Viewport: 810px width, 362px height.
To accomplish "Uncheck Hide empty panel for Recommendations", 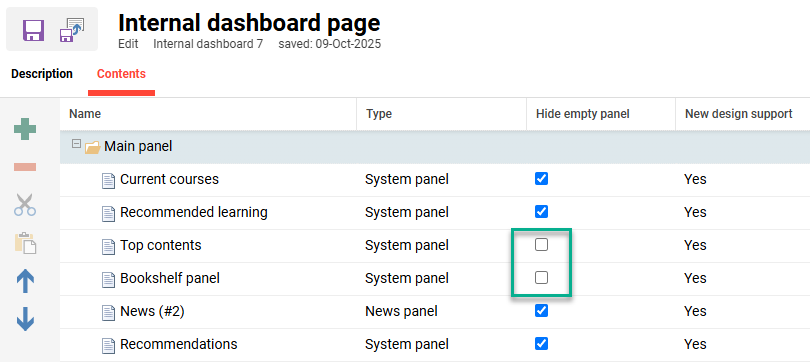I will [x=541, y=343].
